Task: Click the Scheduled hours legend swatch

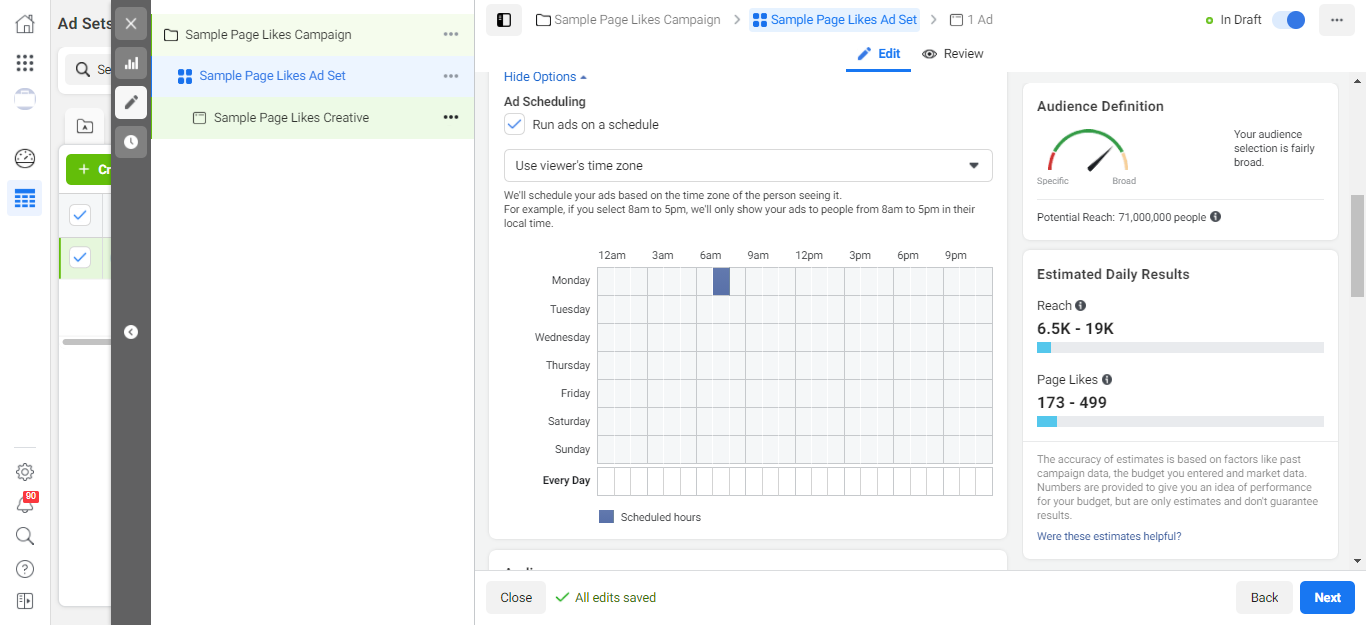Action: (606, 517)
